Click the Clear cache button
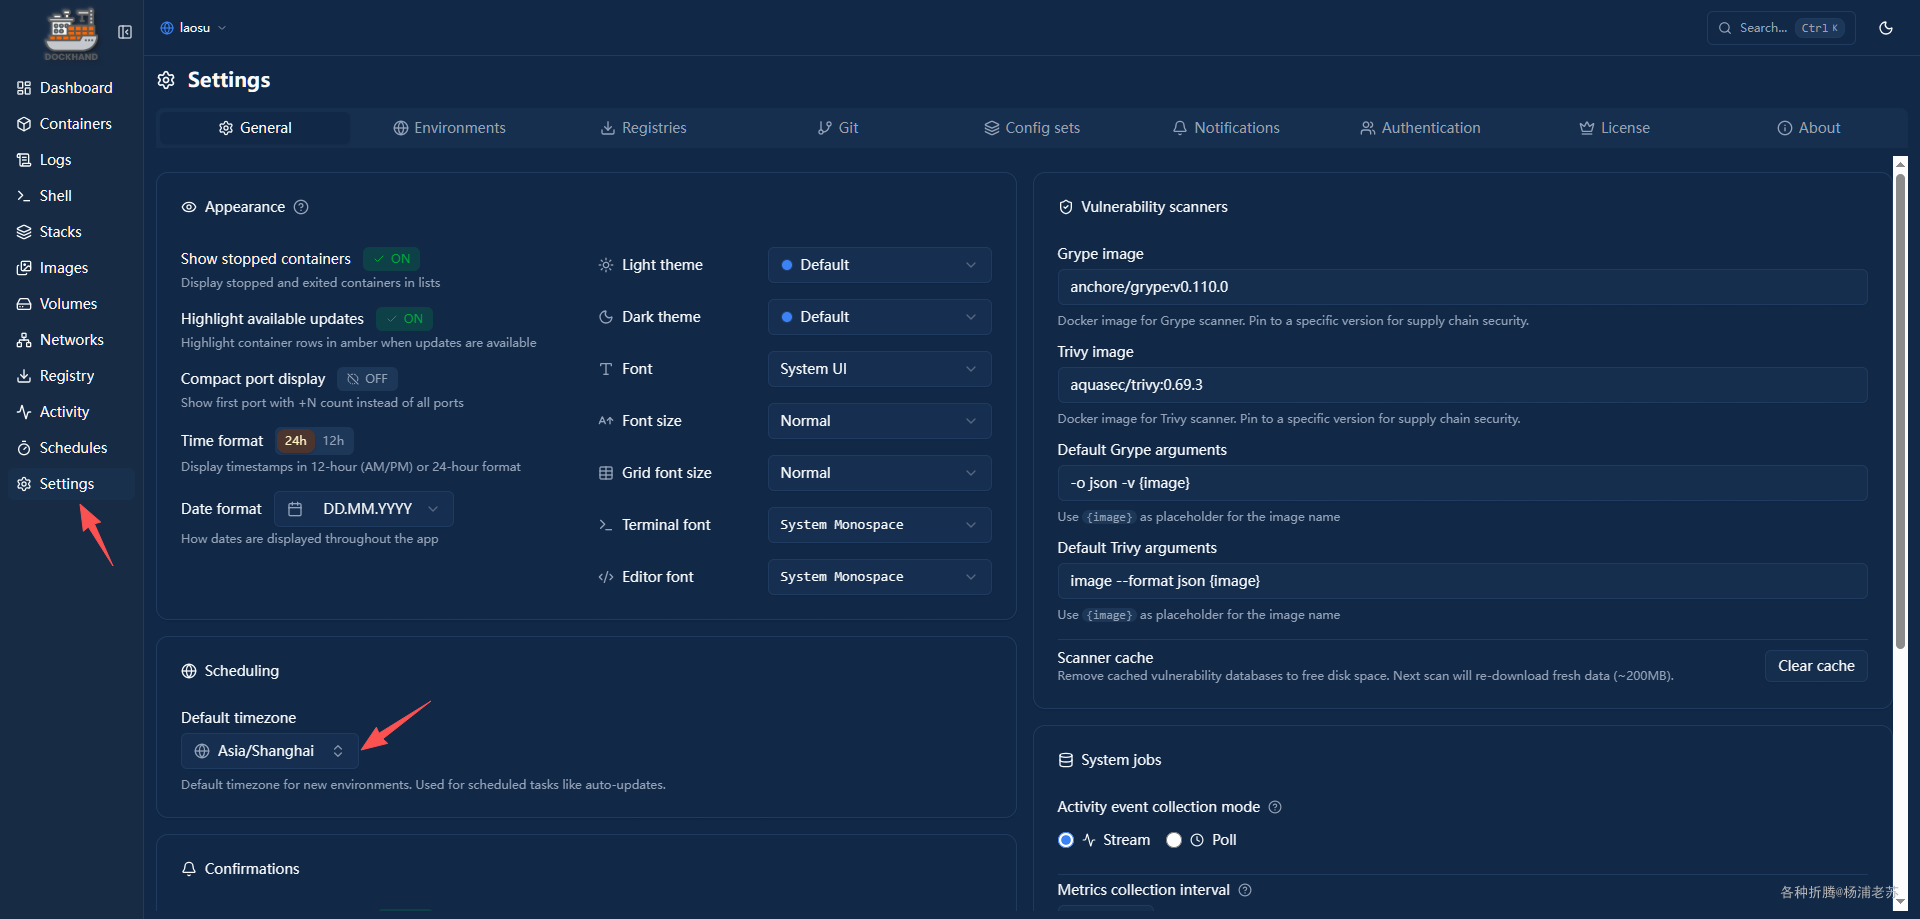The height and width of the screenshot is (919, 1920). coord(1816,666)
